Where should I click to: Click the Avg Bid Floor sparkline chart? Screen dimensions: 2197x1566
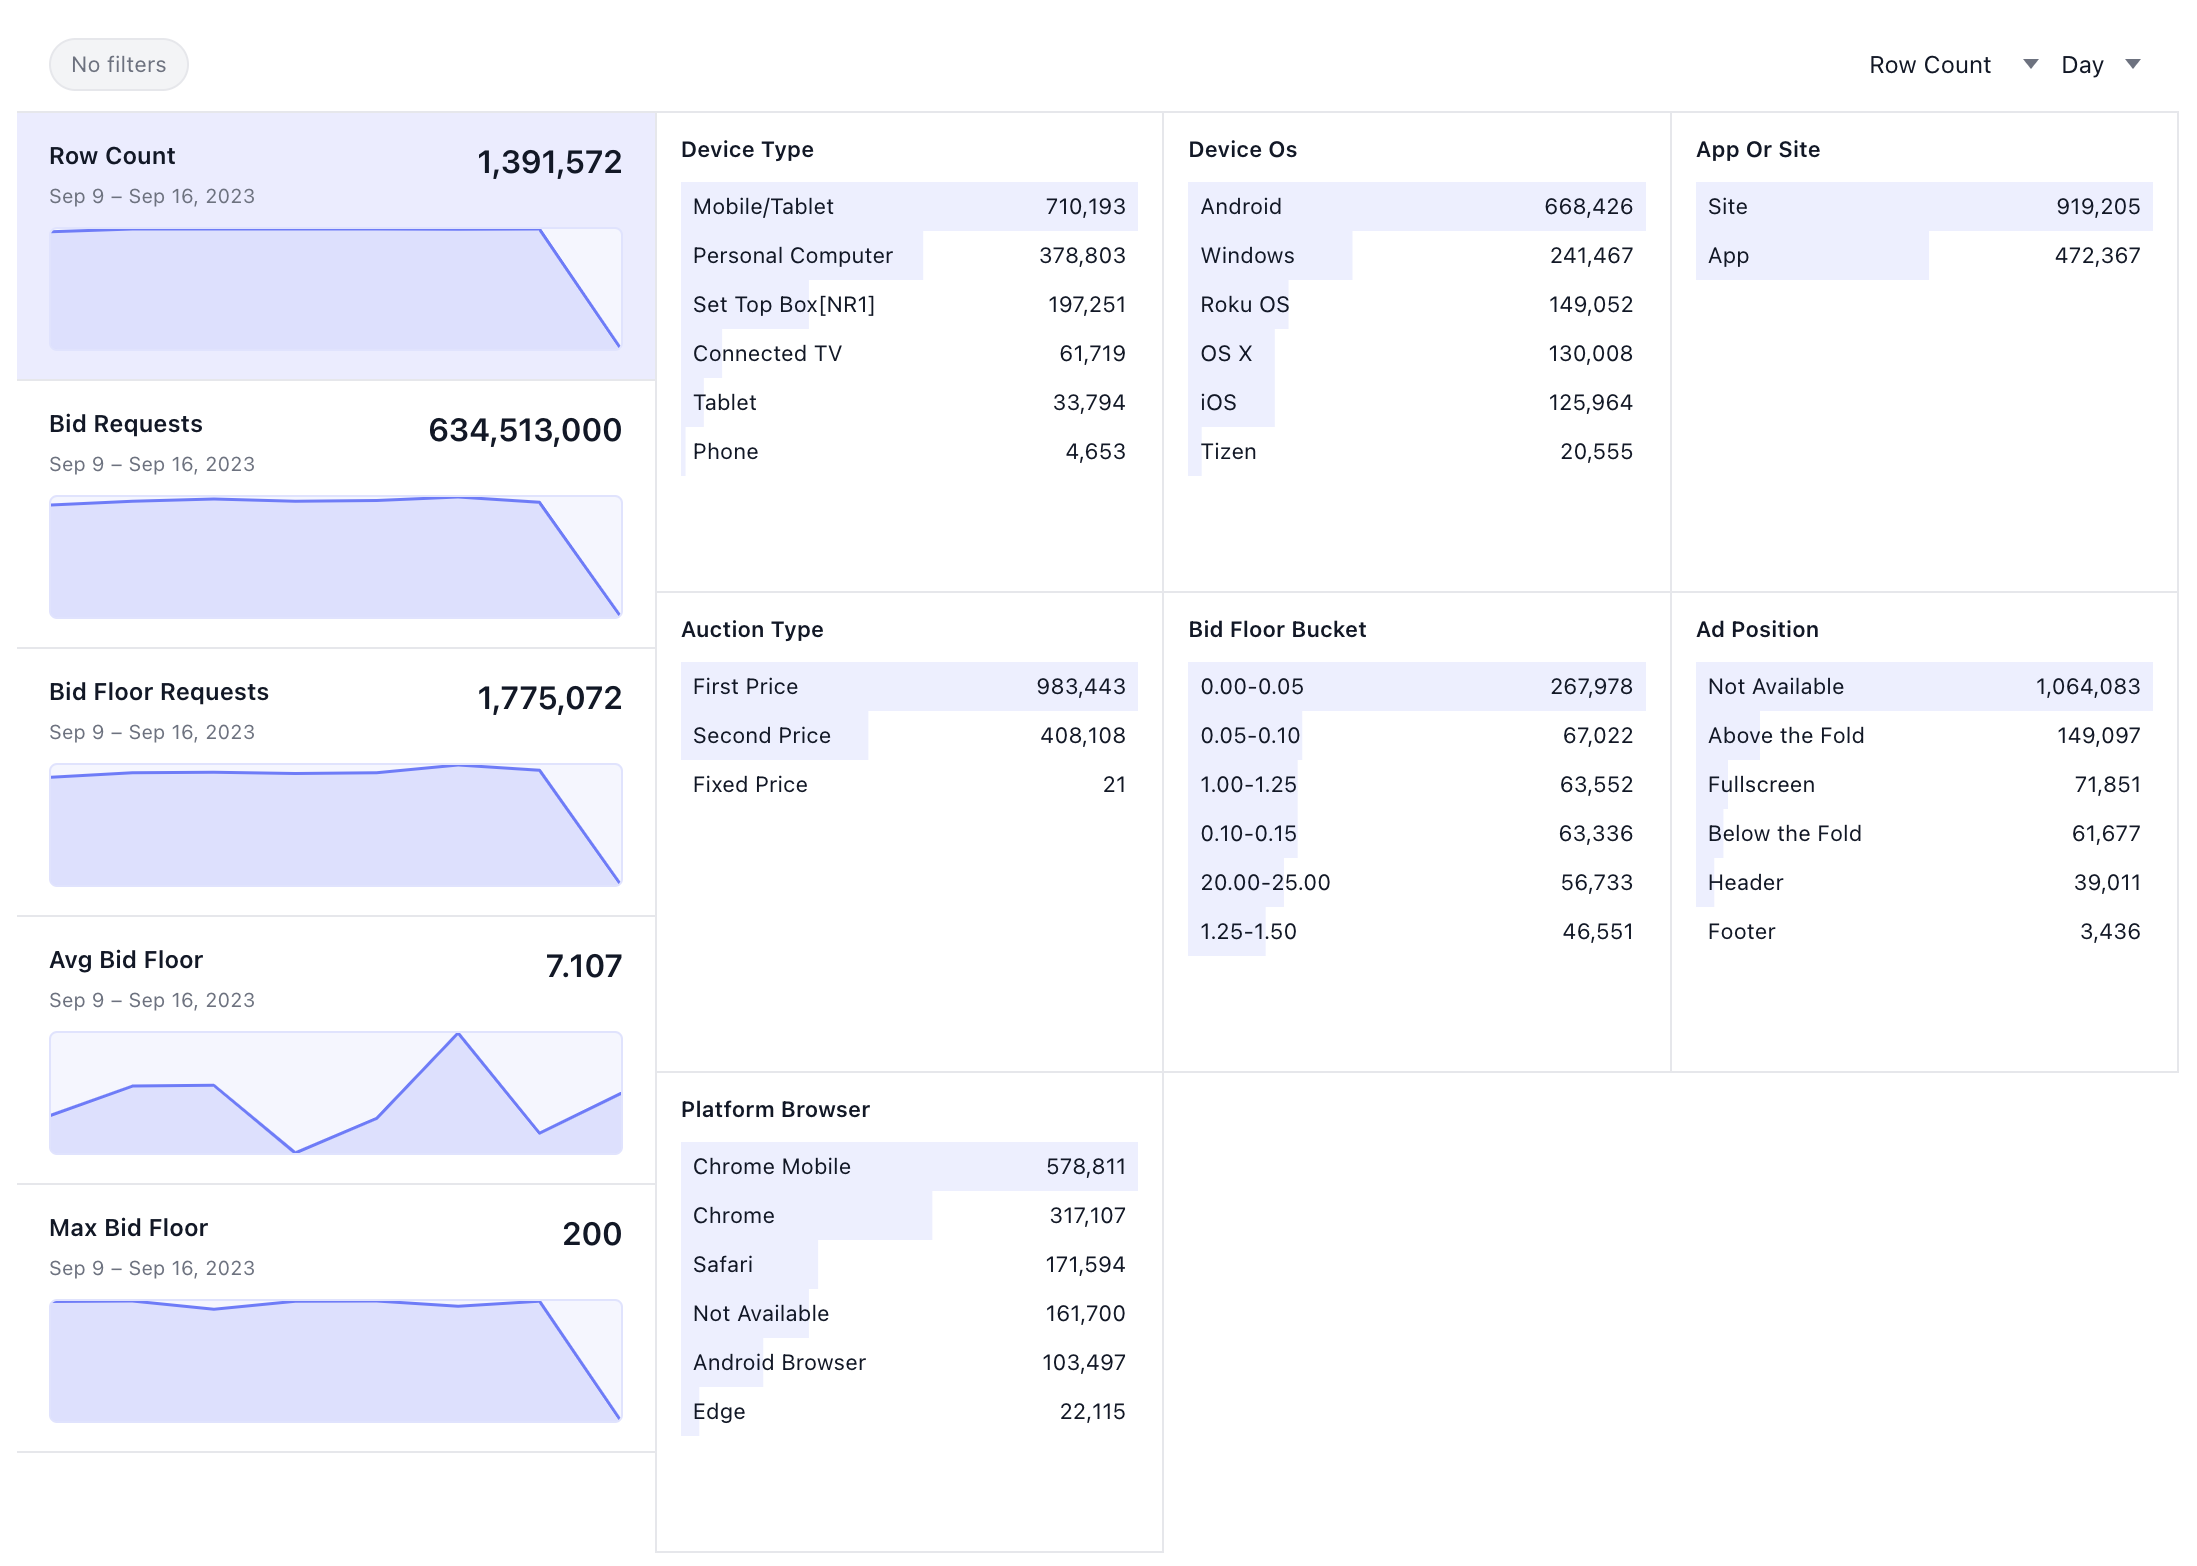pyautogui.click(x=335, y=1095)
